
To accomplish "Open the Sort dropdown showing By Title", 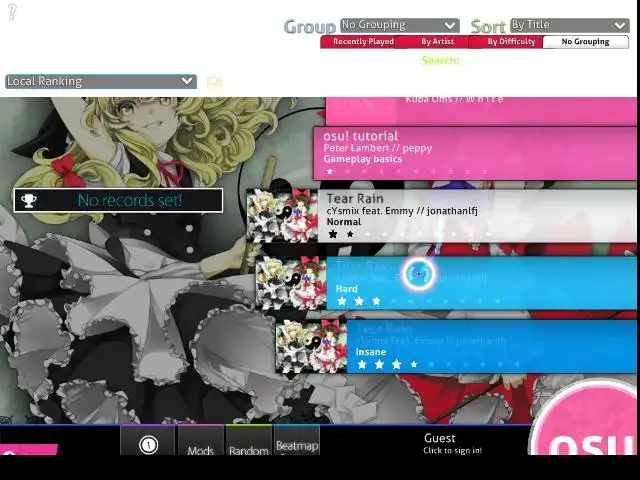I will [x=569, y=25].
